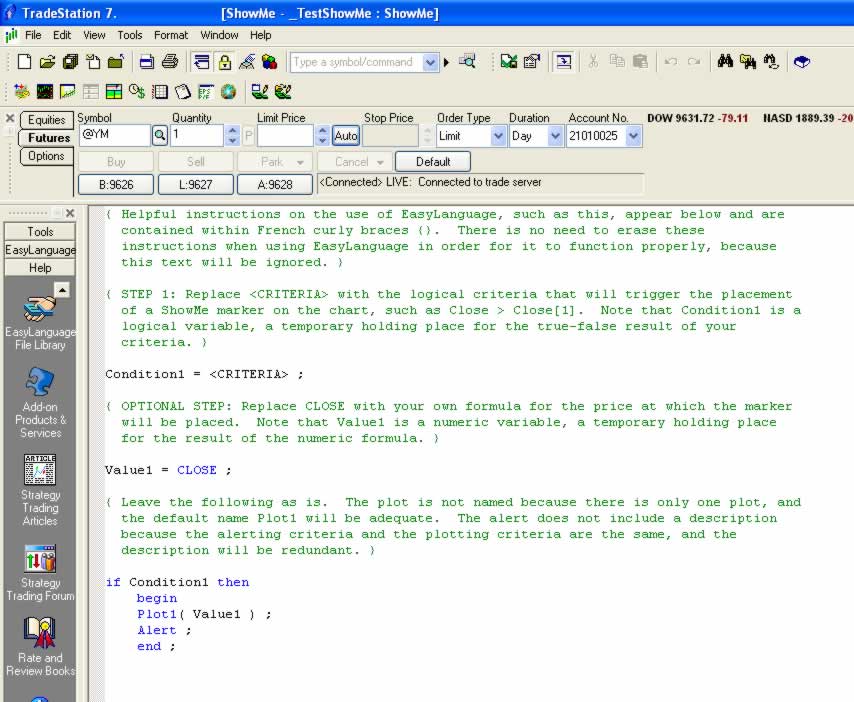Open Rate and Review Books shortcut
Screen dimensions: 854x702
pyautogui.click(x=40, y=647)
